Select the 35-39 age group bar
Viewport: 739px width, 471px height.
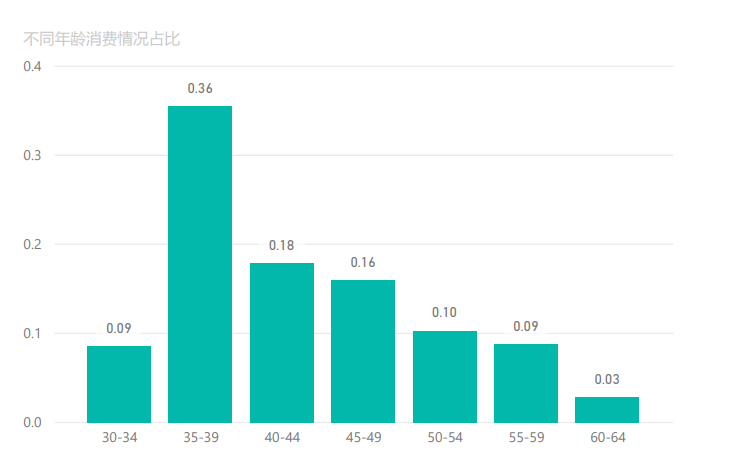click(x=200, y=264)
